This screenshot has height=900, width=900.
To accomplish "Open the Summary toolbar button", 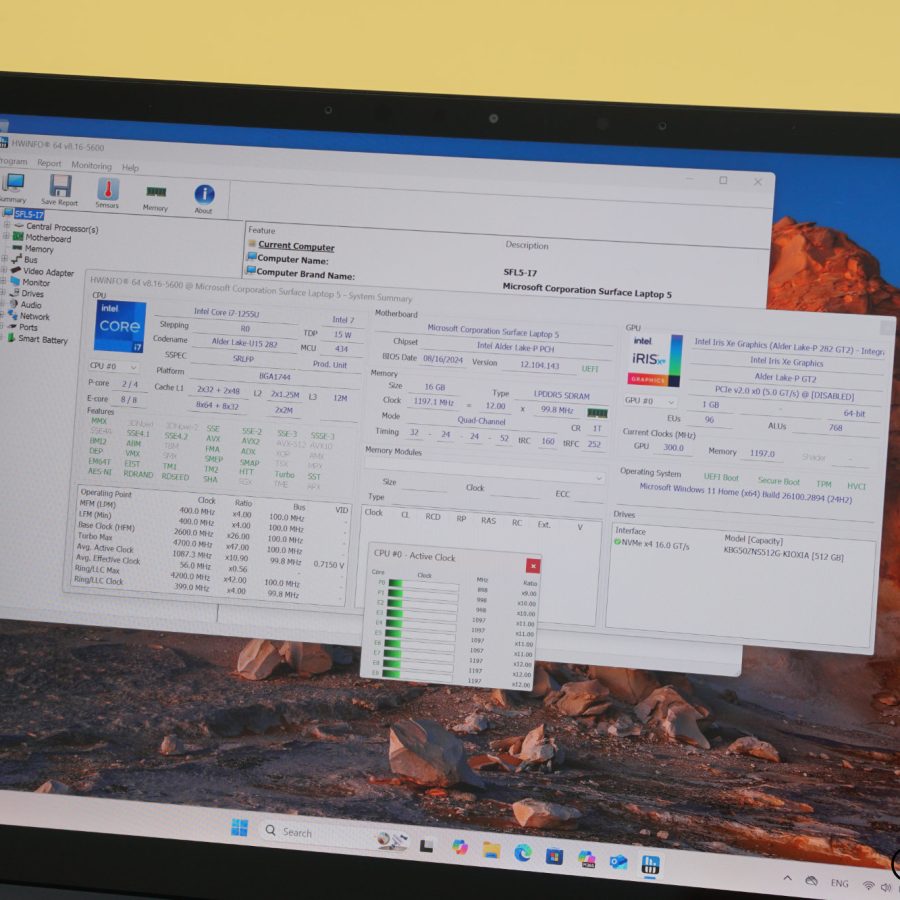I will pos(13,188).
